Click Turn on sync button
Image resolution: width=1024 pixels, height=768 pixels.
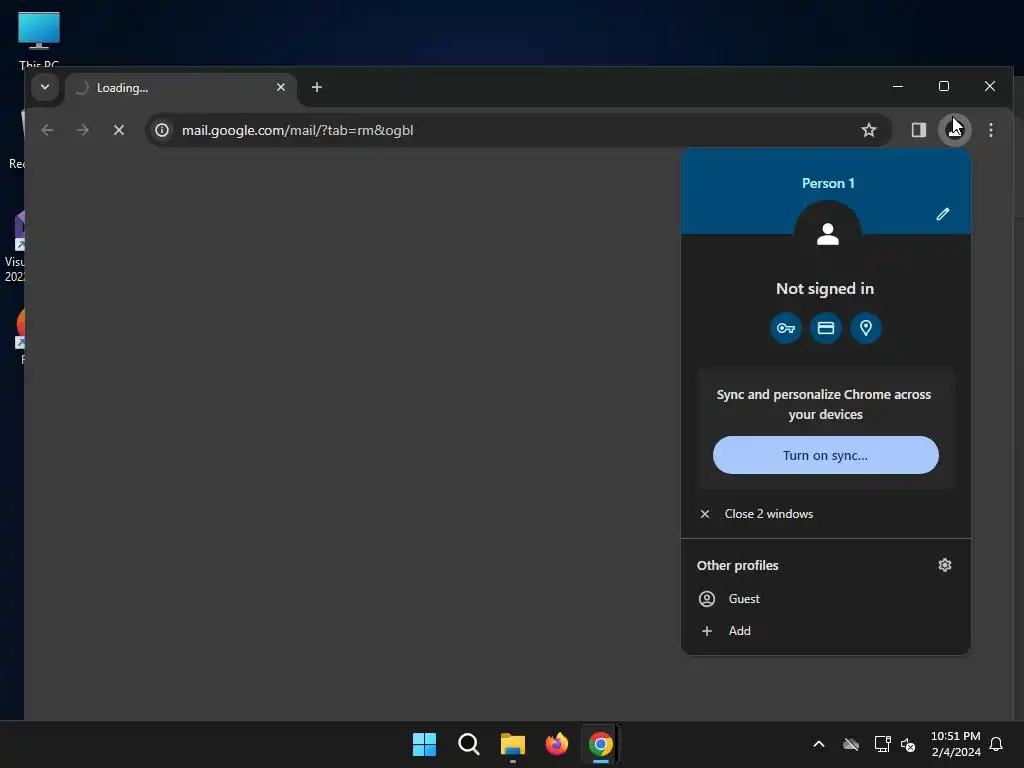click(825, 455)
